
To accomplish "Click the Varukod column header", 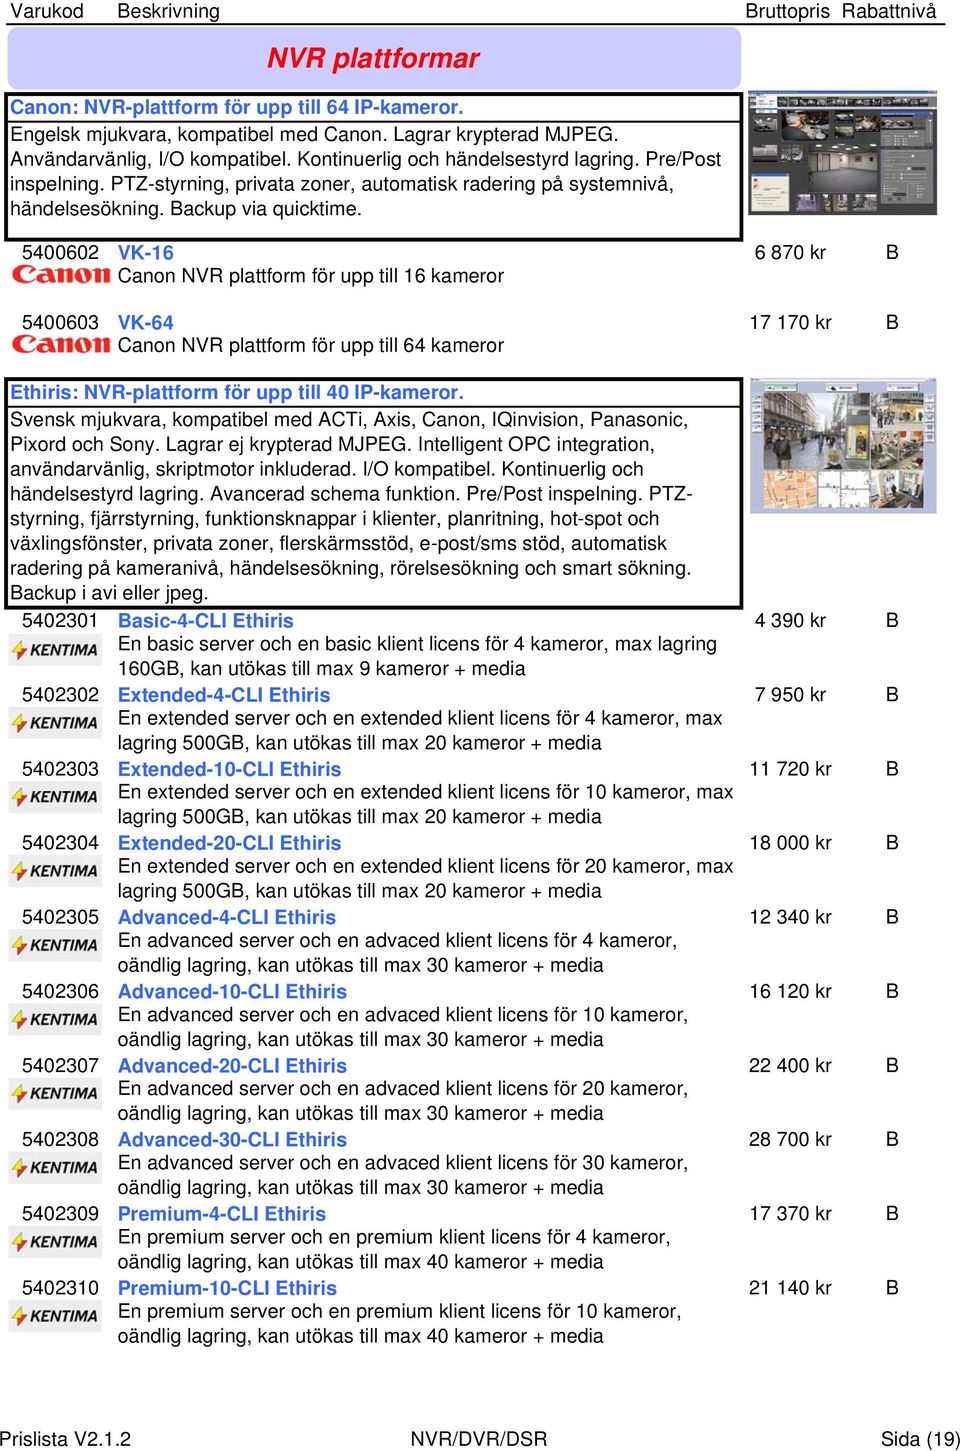I will 47,11.
